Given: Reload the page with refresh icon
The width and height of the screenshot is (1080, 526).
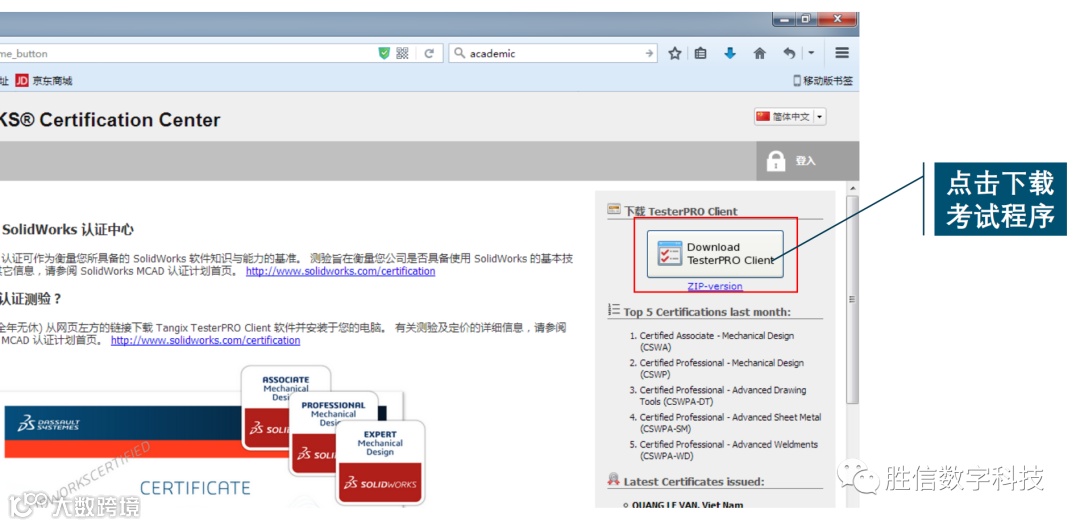Looking at the screenshot, I should 428,53.
